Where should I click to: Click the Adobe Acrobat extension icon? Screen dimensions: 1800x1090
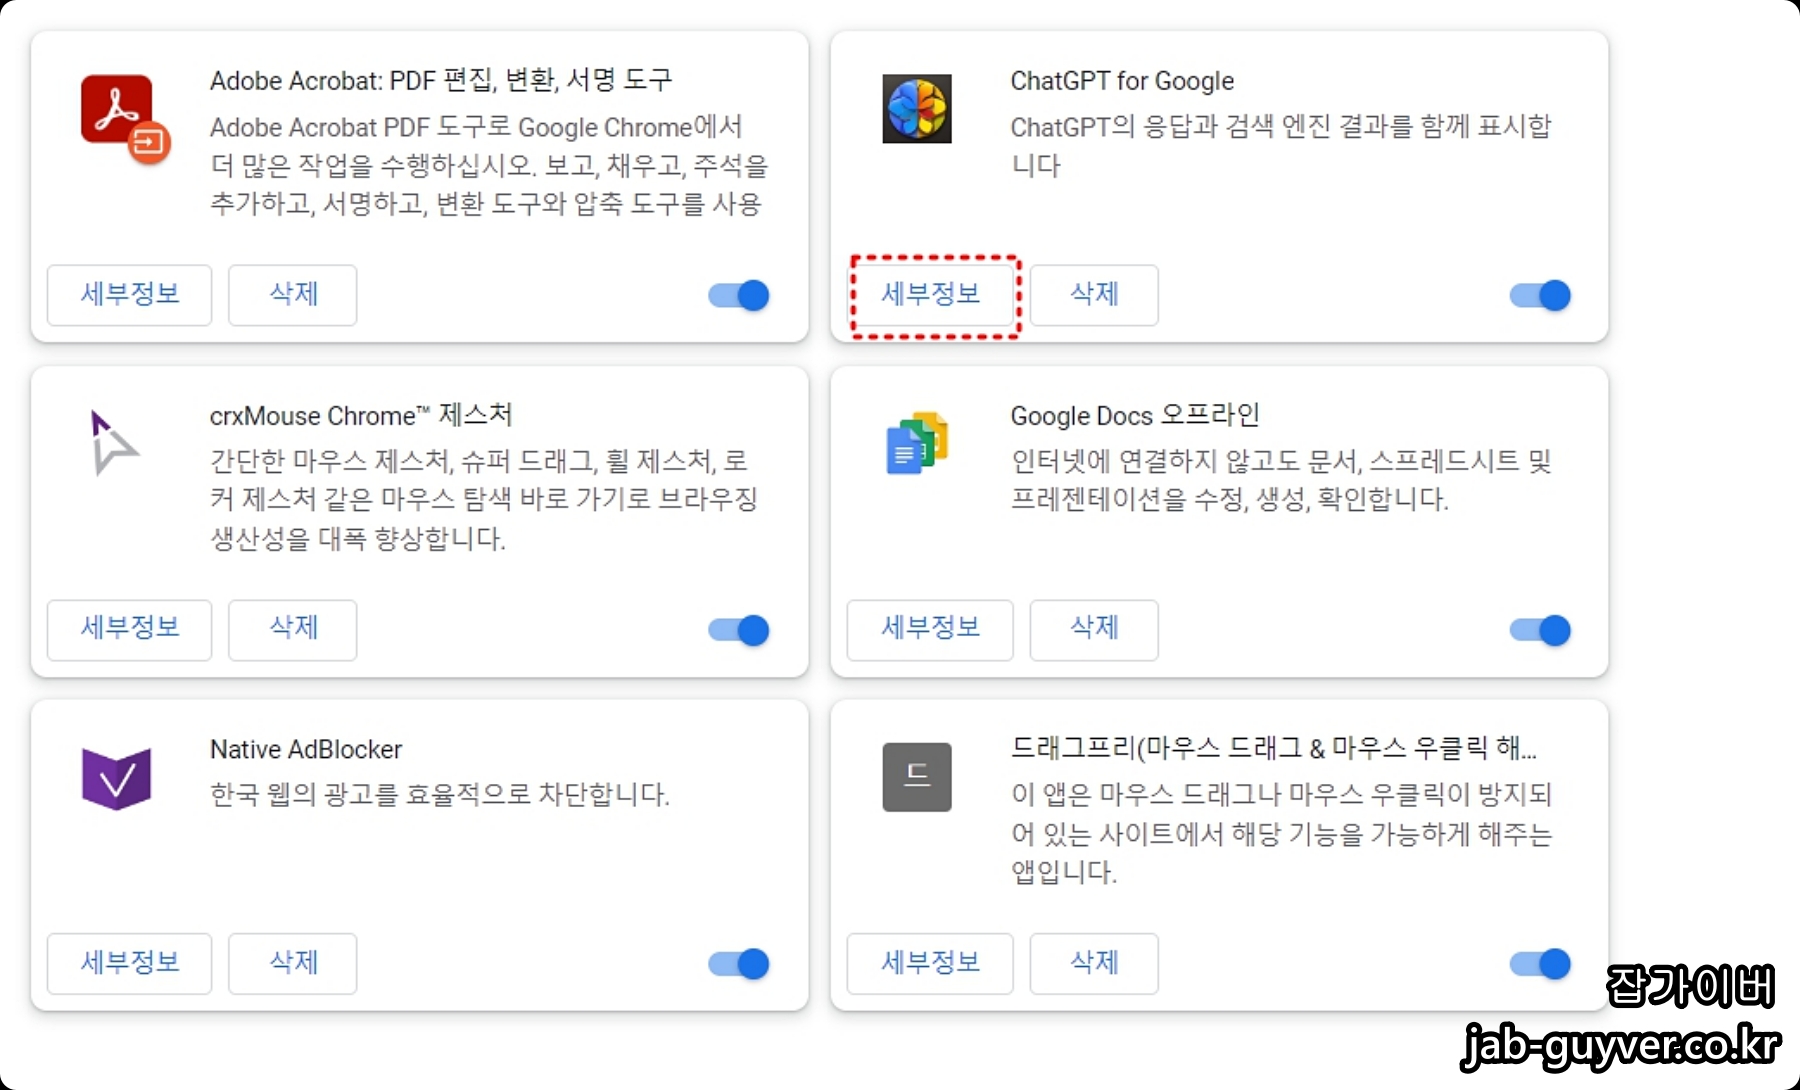point(124,118)
